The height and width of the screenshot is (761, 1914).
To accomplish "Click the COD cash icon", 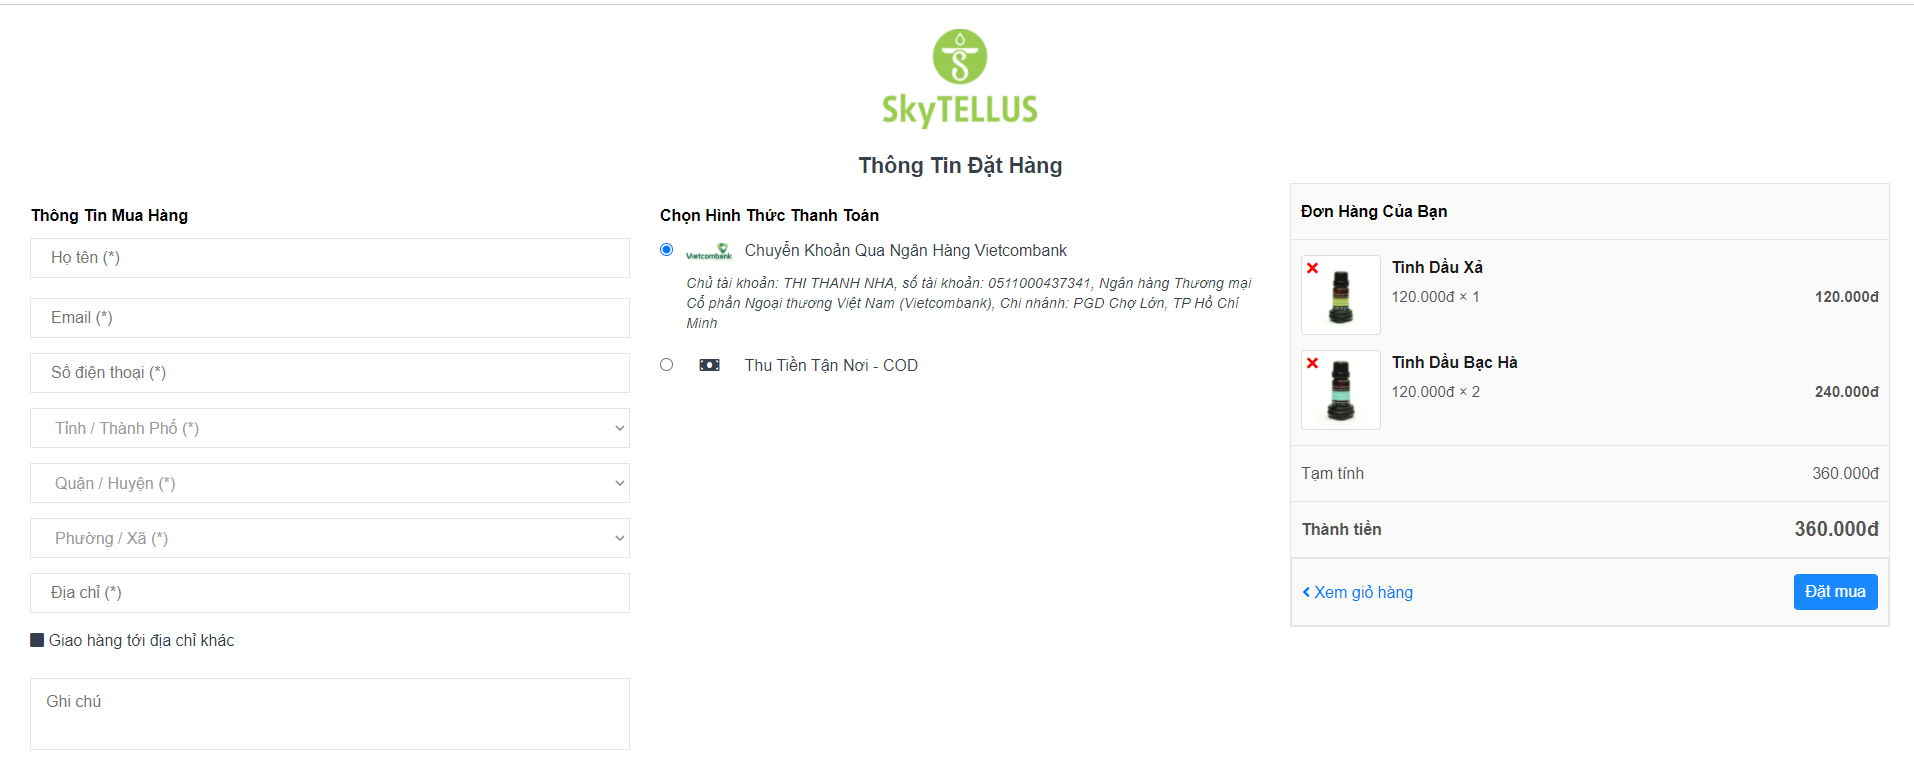I will coord(709,365).
